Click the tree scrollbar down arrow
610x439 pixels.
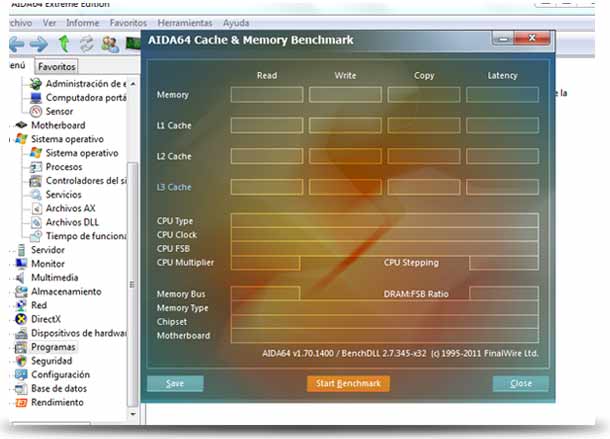tap(133, 414)
